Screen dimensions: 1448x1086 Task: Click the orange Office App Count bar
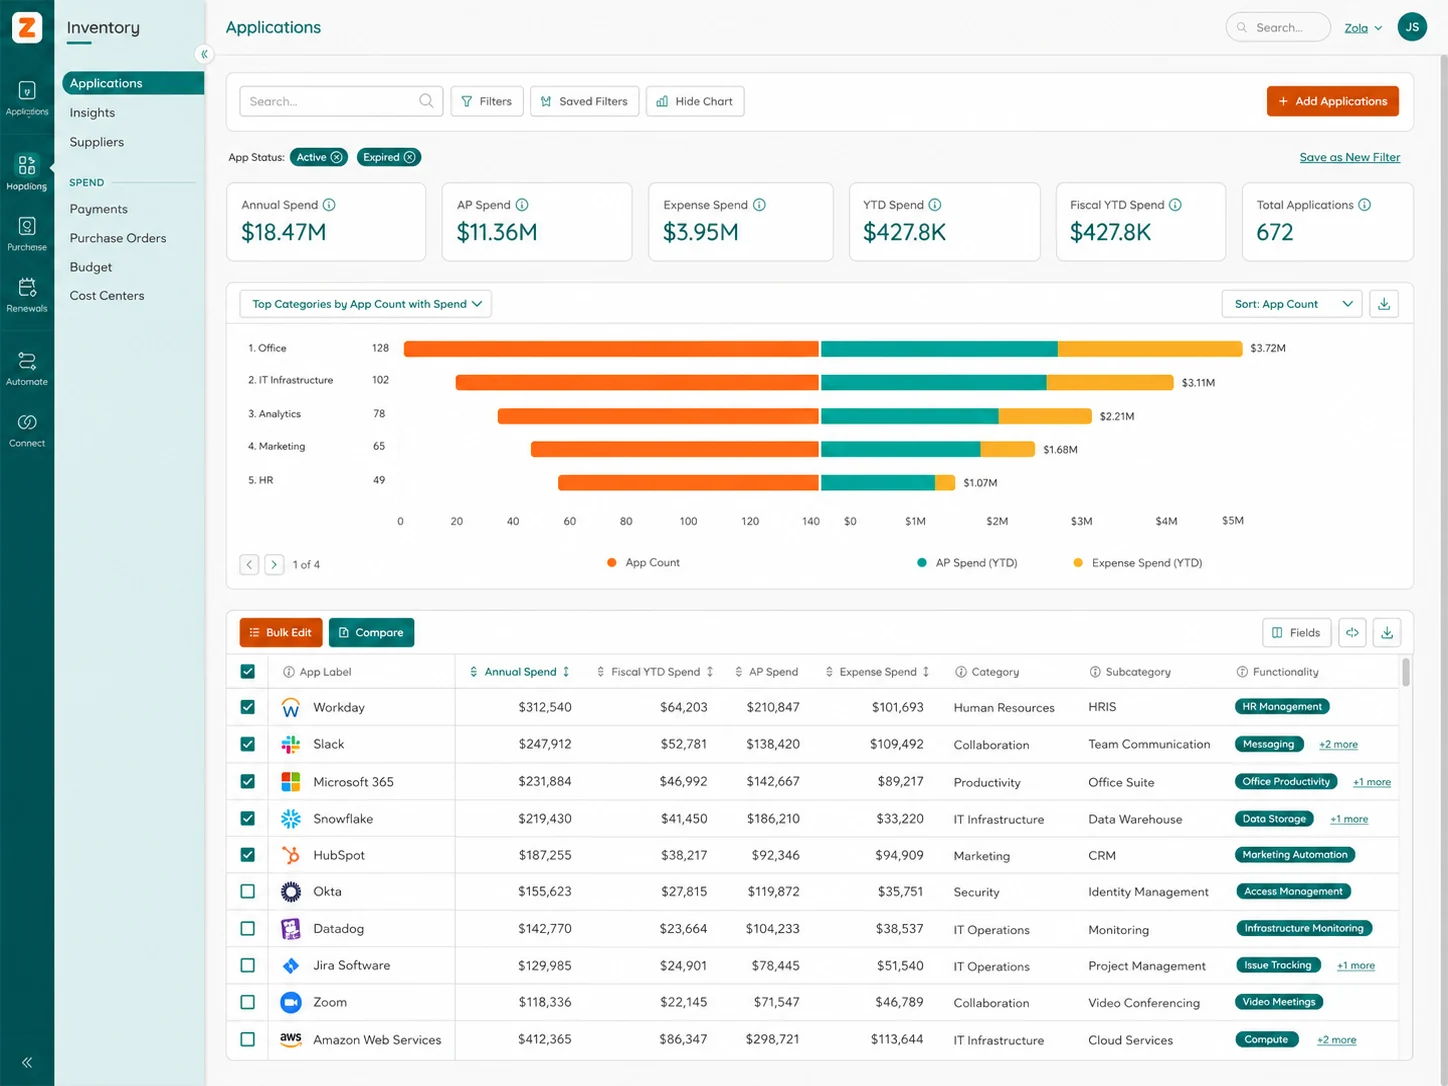point(611,349)
